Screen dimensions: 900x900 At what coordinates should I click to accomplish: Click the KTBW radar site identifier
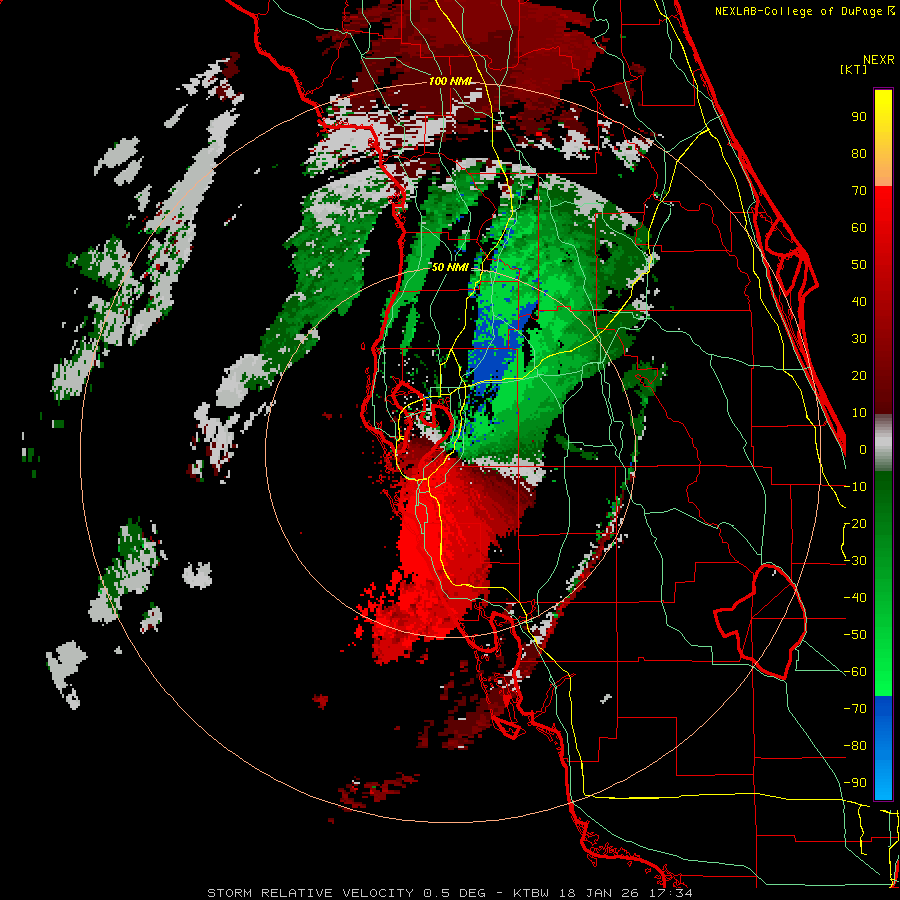point(531,893)
